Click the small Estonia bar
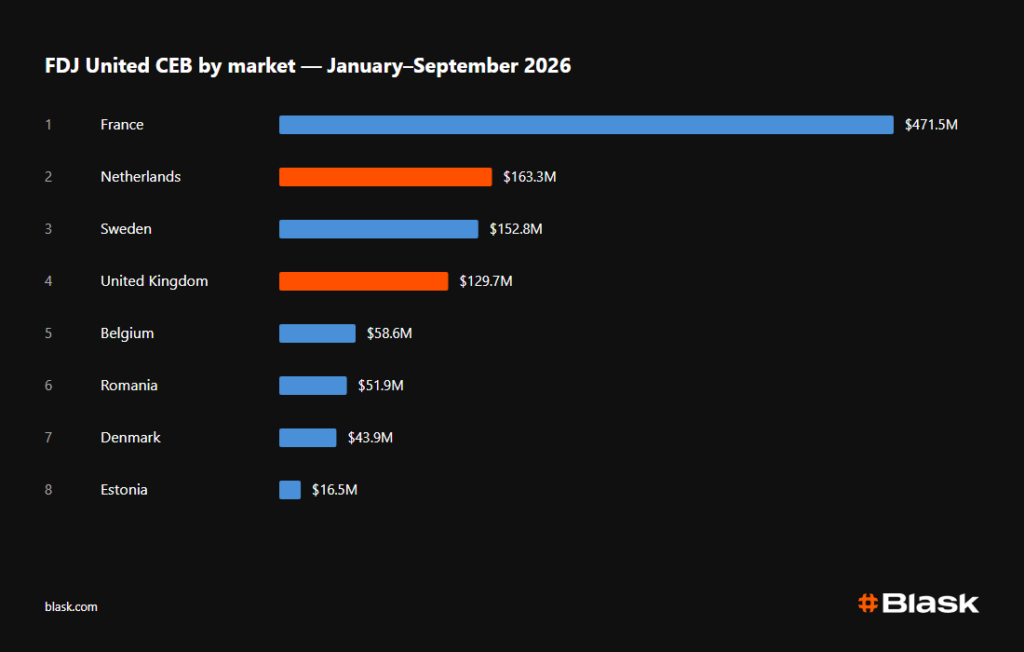Viewport: 1024px width, 652px height. 290,491
